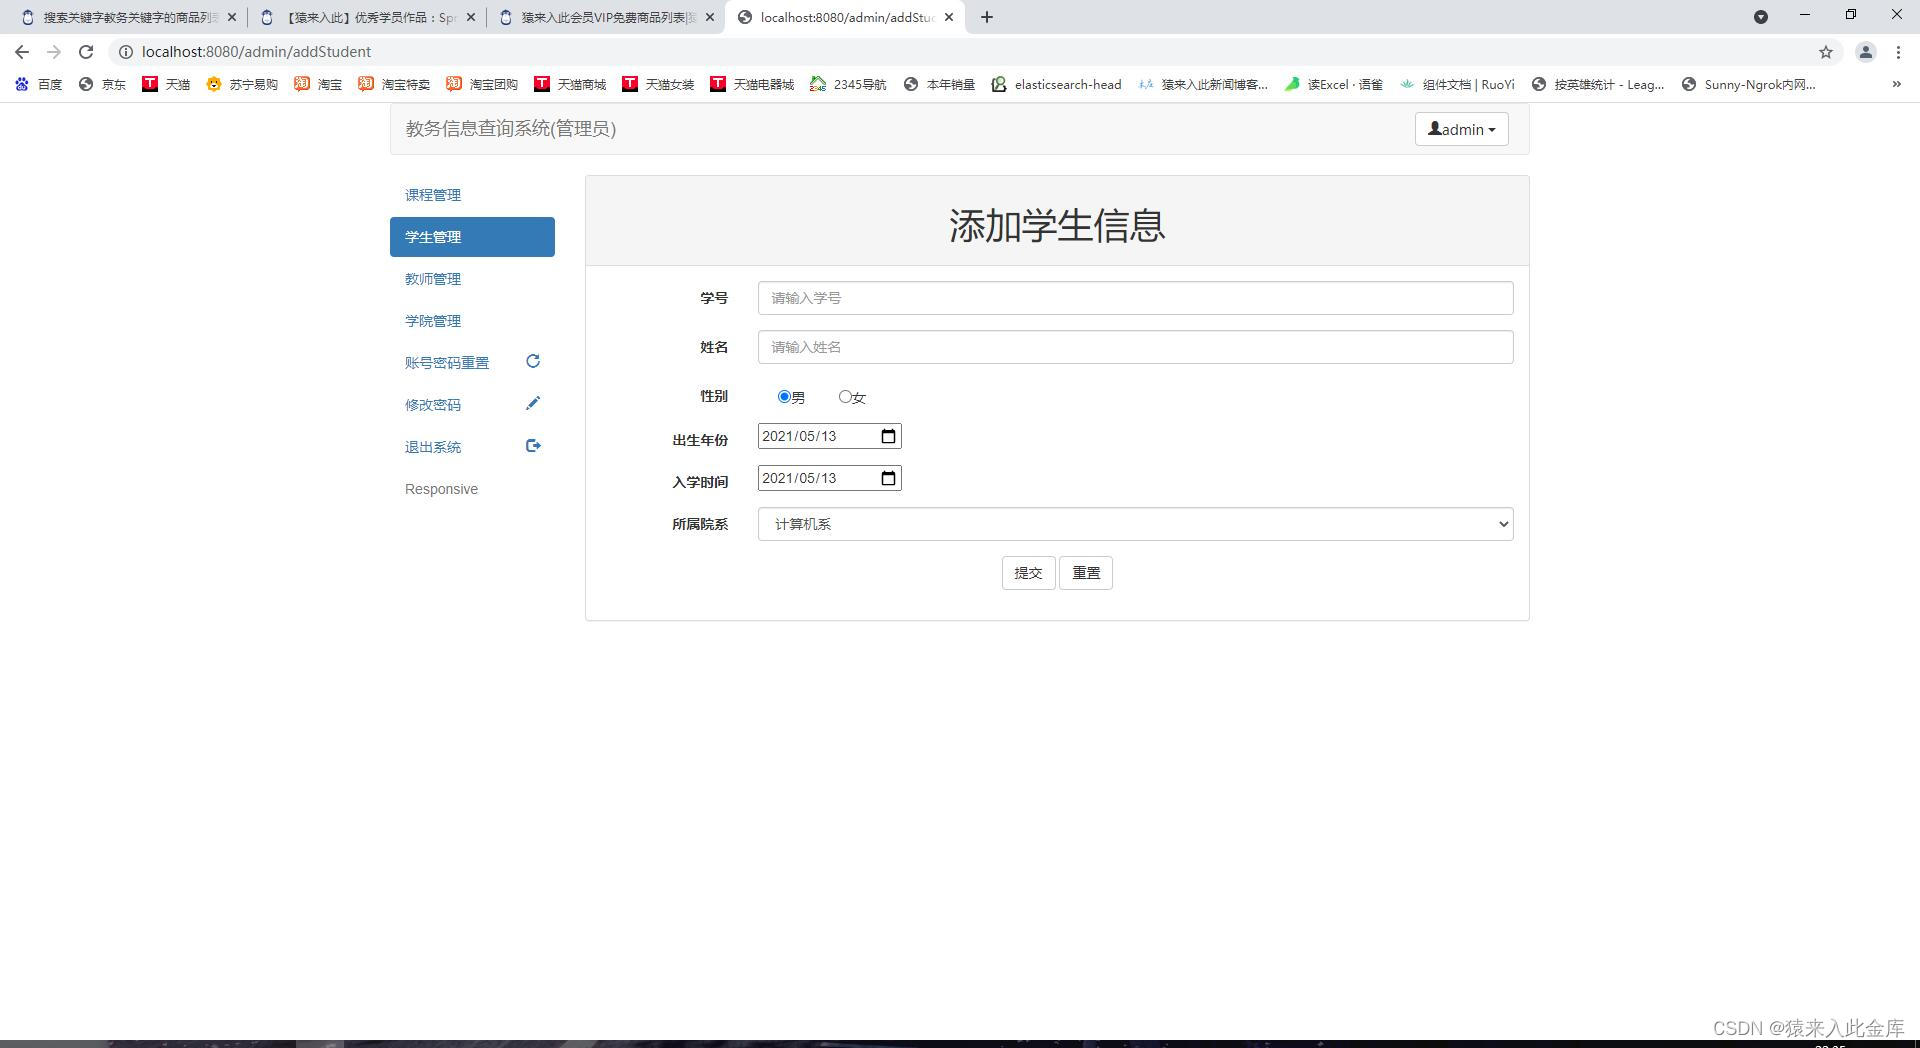Open the 苏宁易购 bookmark

click(242, 84)
